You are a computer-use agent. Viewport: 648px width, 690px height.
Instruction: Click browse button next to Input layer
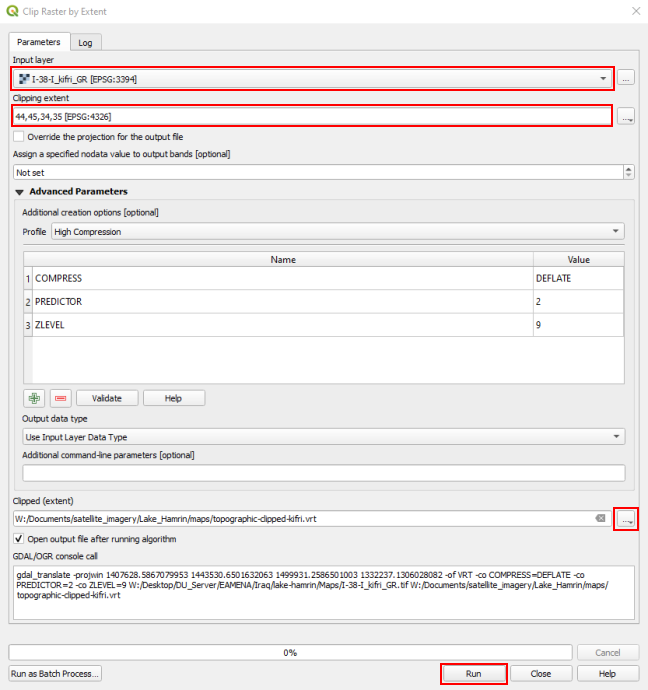[626, 77]
